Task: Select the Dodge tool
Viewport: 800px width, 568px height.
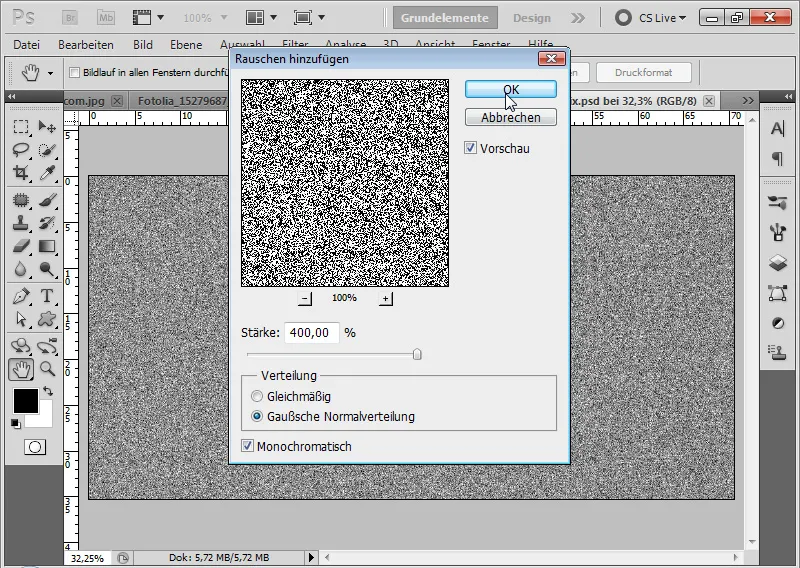Action: coord(47,269)
